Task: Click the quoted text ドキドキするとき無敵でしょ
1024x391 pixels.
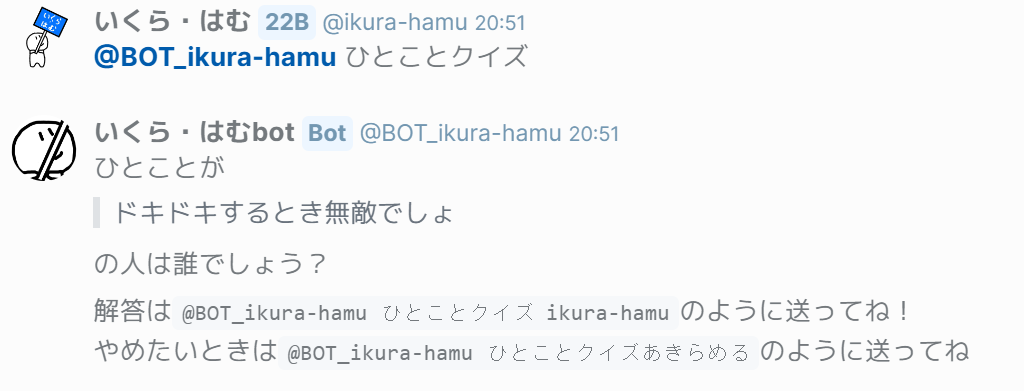Action: click(x=283, y=213)
